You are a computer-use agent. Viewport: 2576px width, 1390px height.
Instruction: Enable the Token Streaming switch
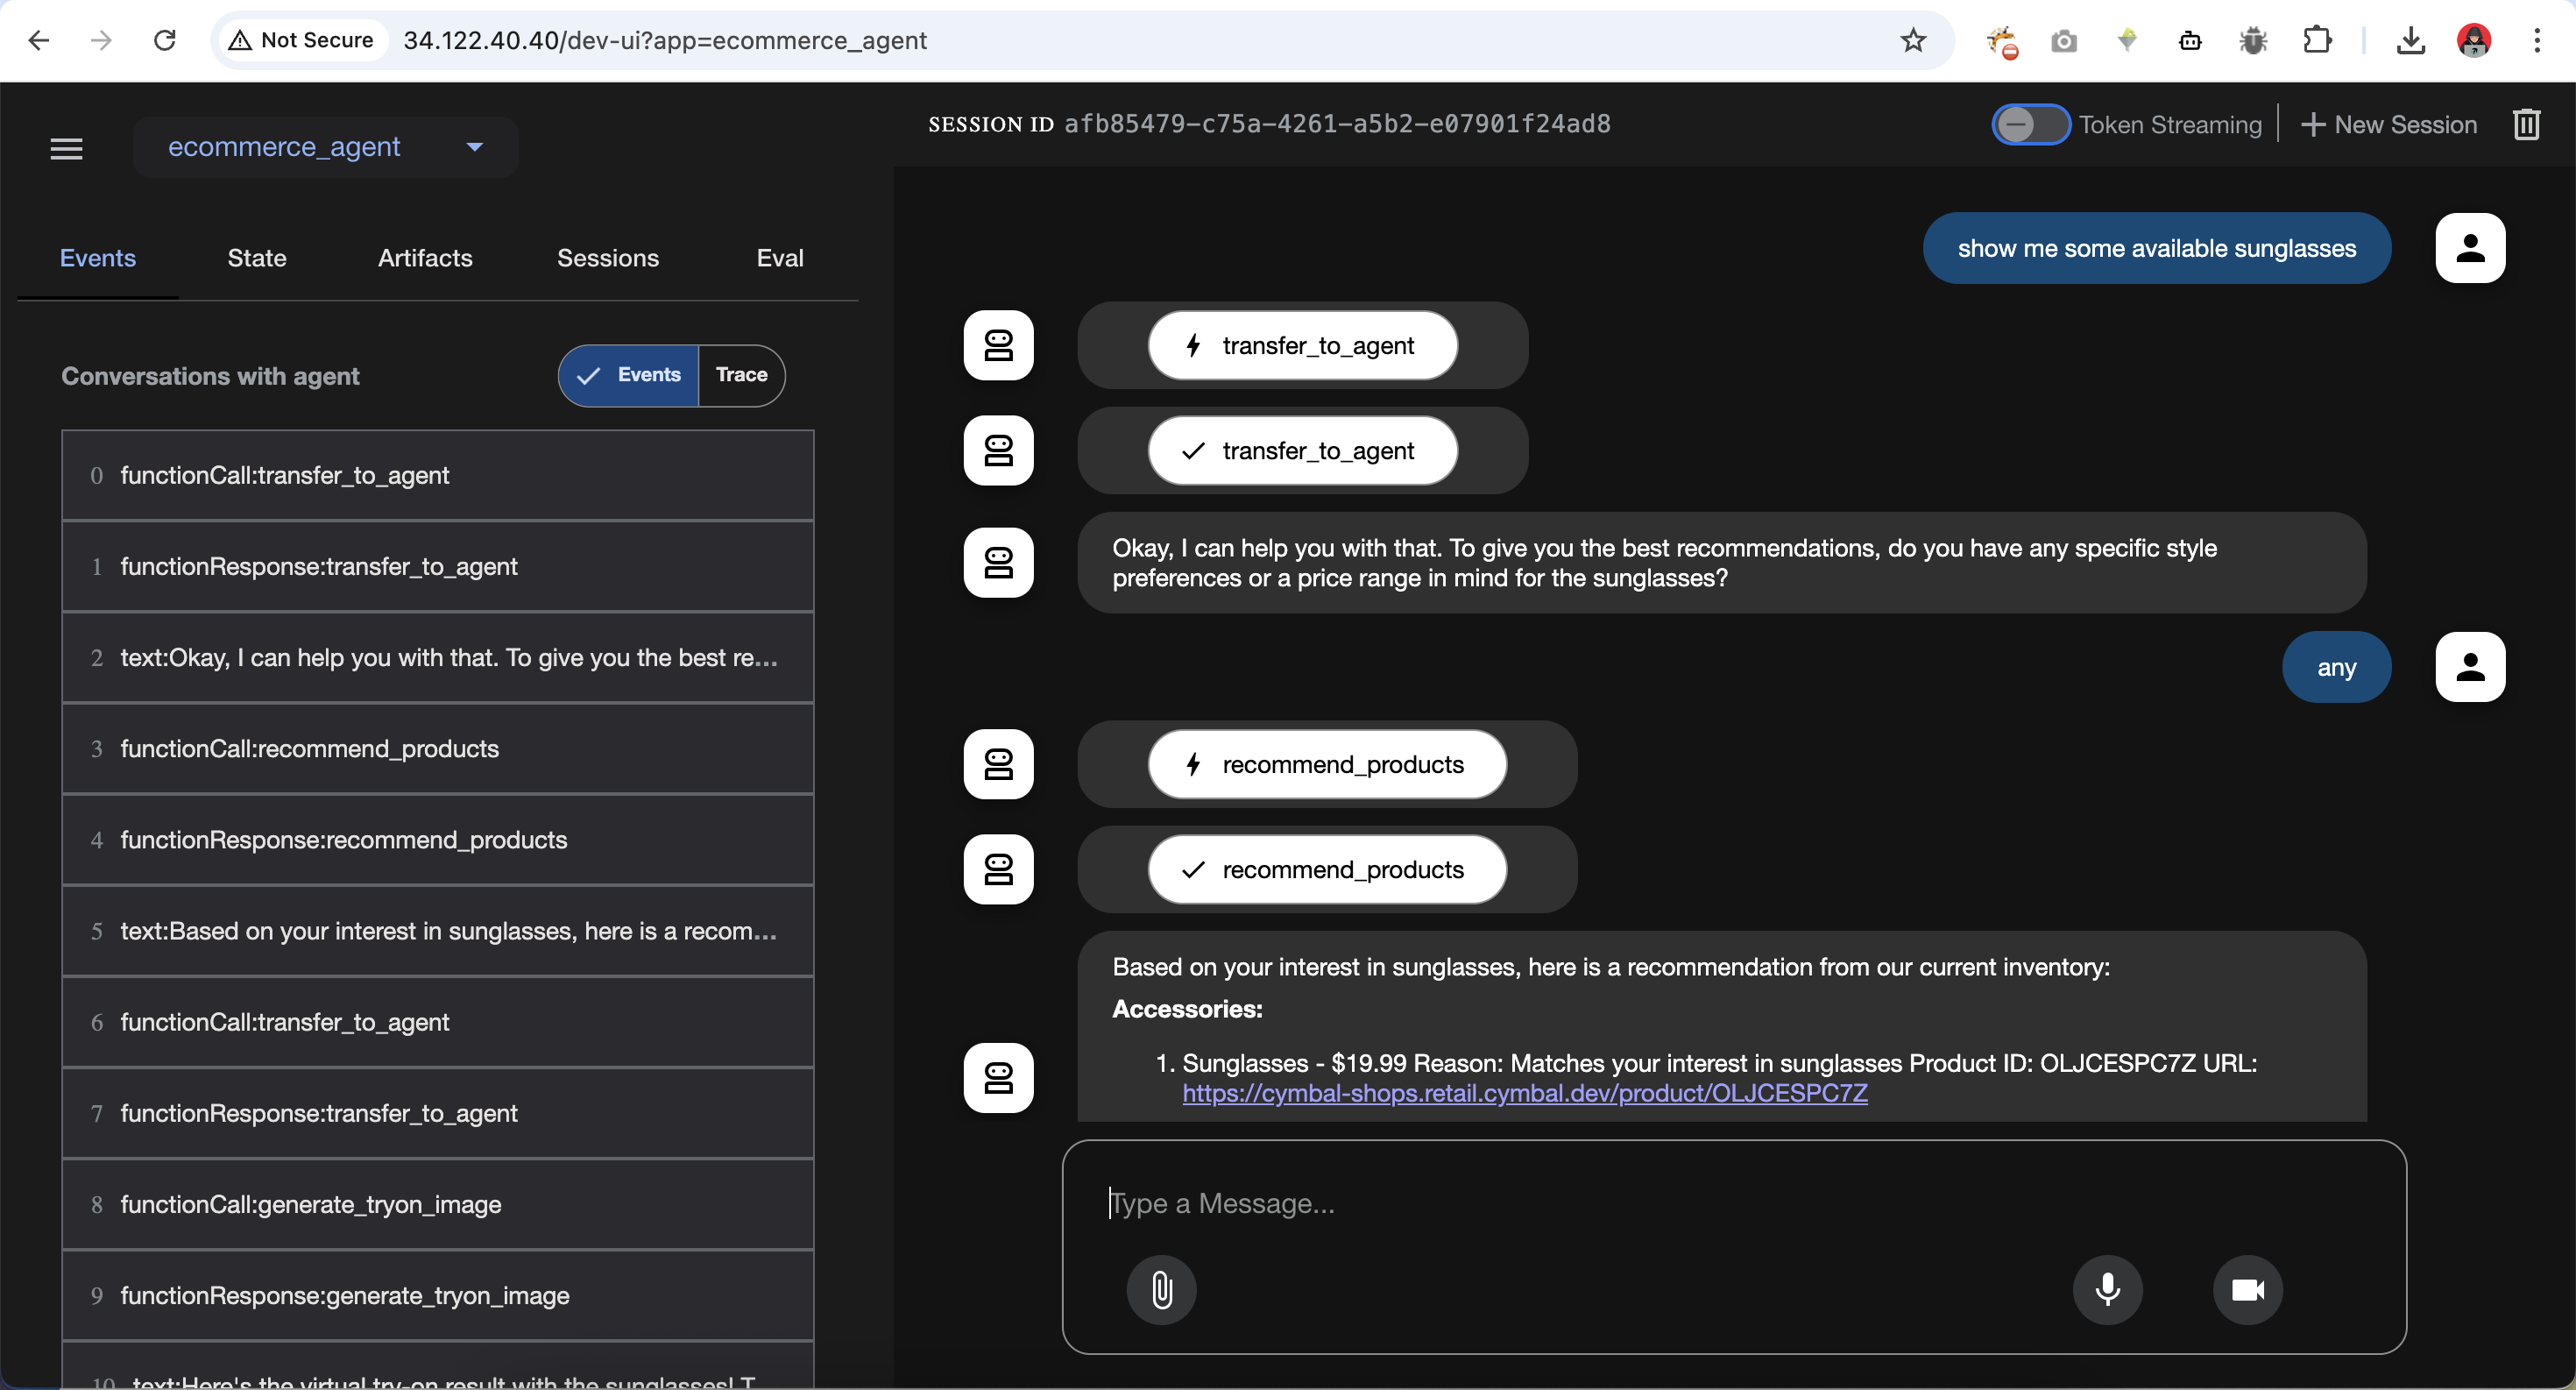(x=2030, y=124)
